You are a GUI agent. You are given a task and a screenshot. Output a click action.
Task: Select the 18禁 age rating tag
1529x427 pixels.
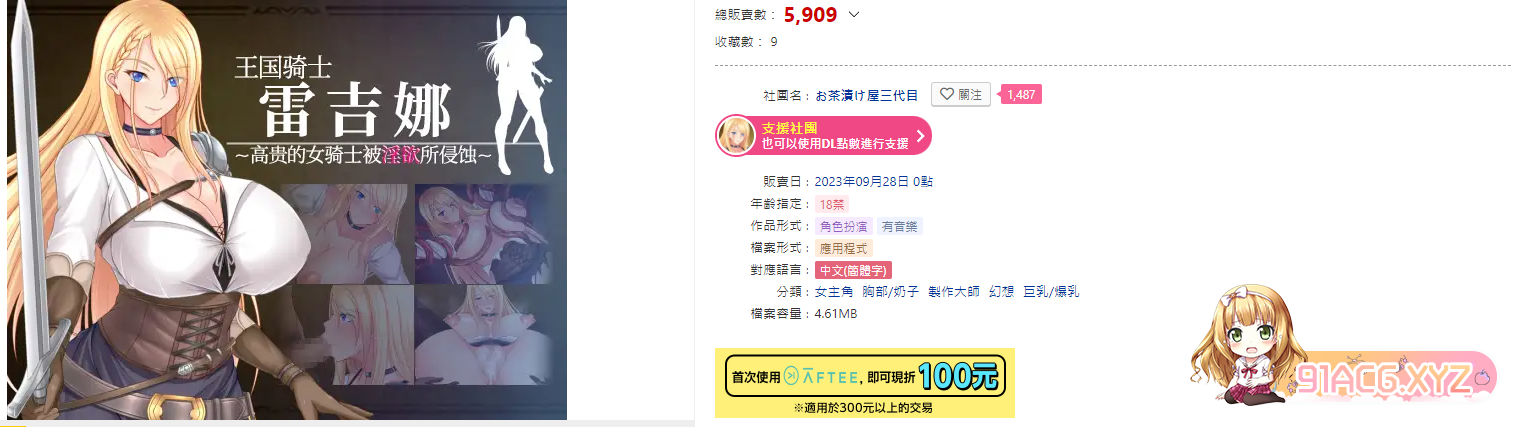coord(831,204)
